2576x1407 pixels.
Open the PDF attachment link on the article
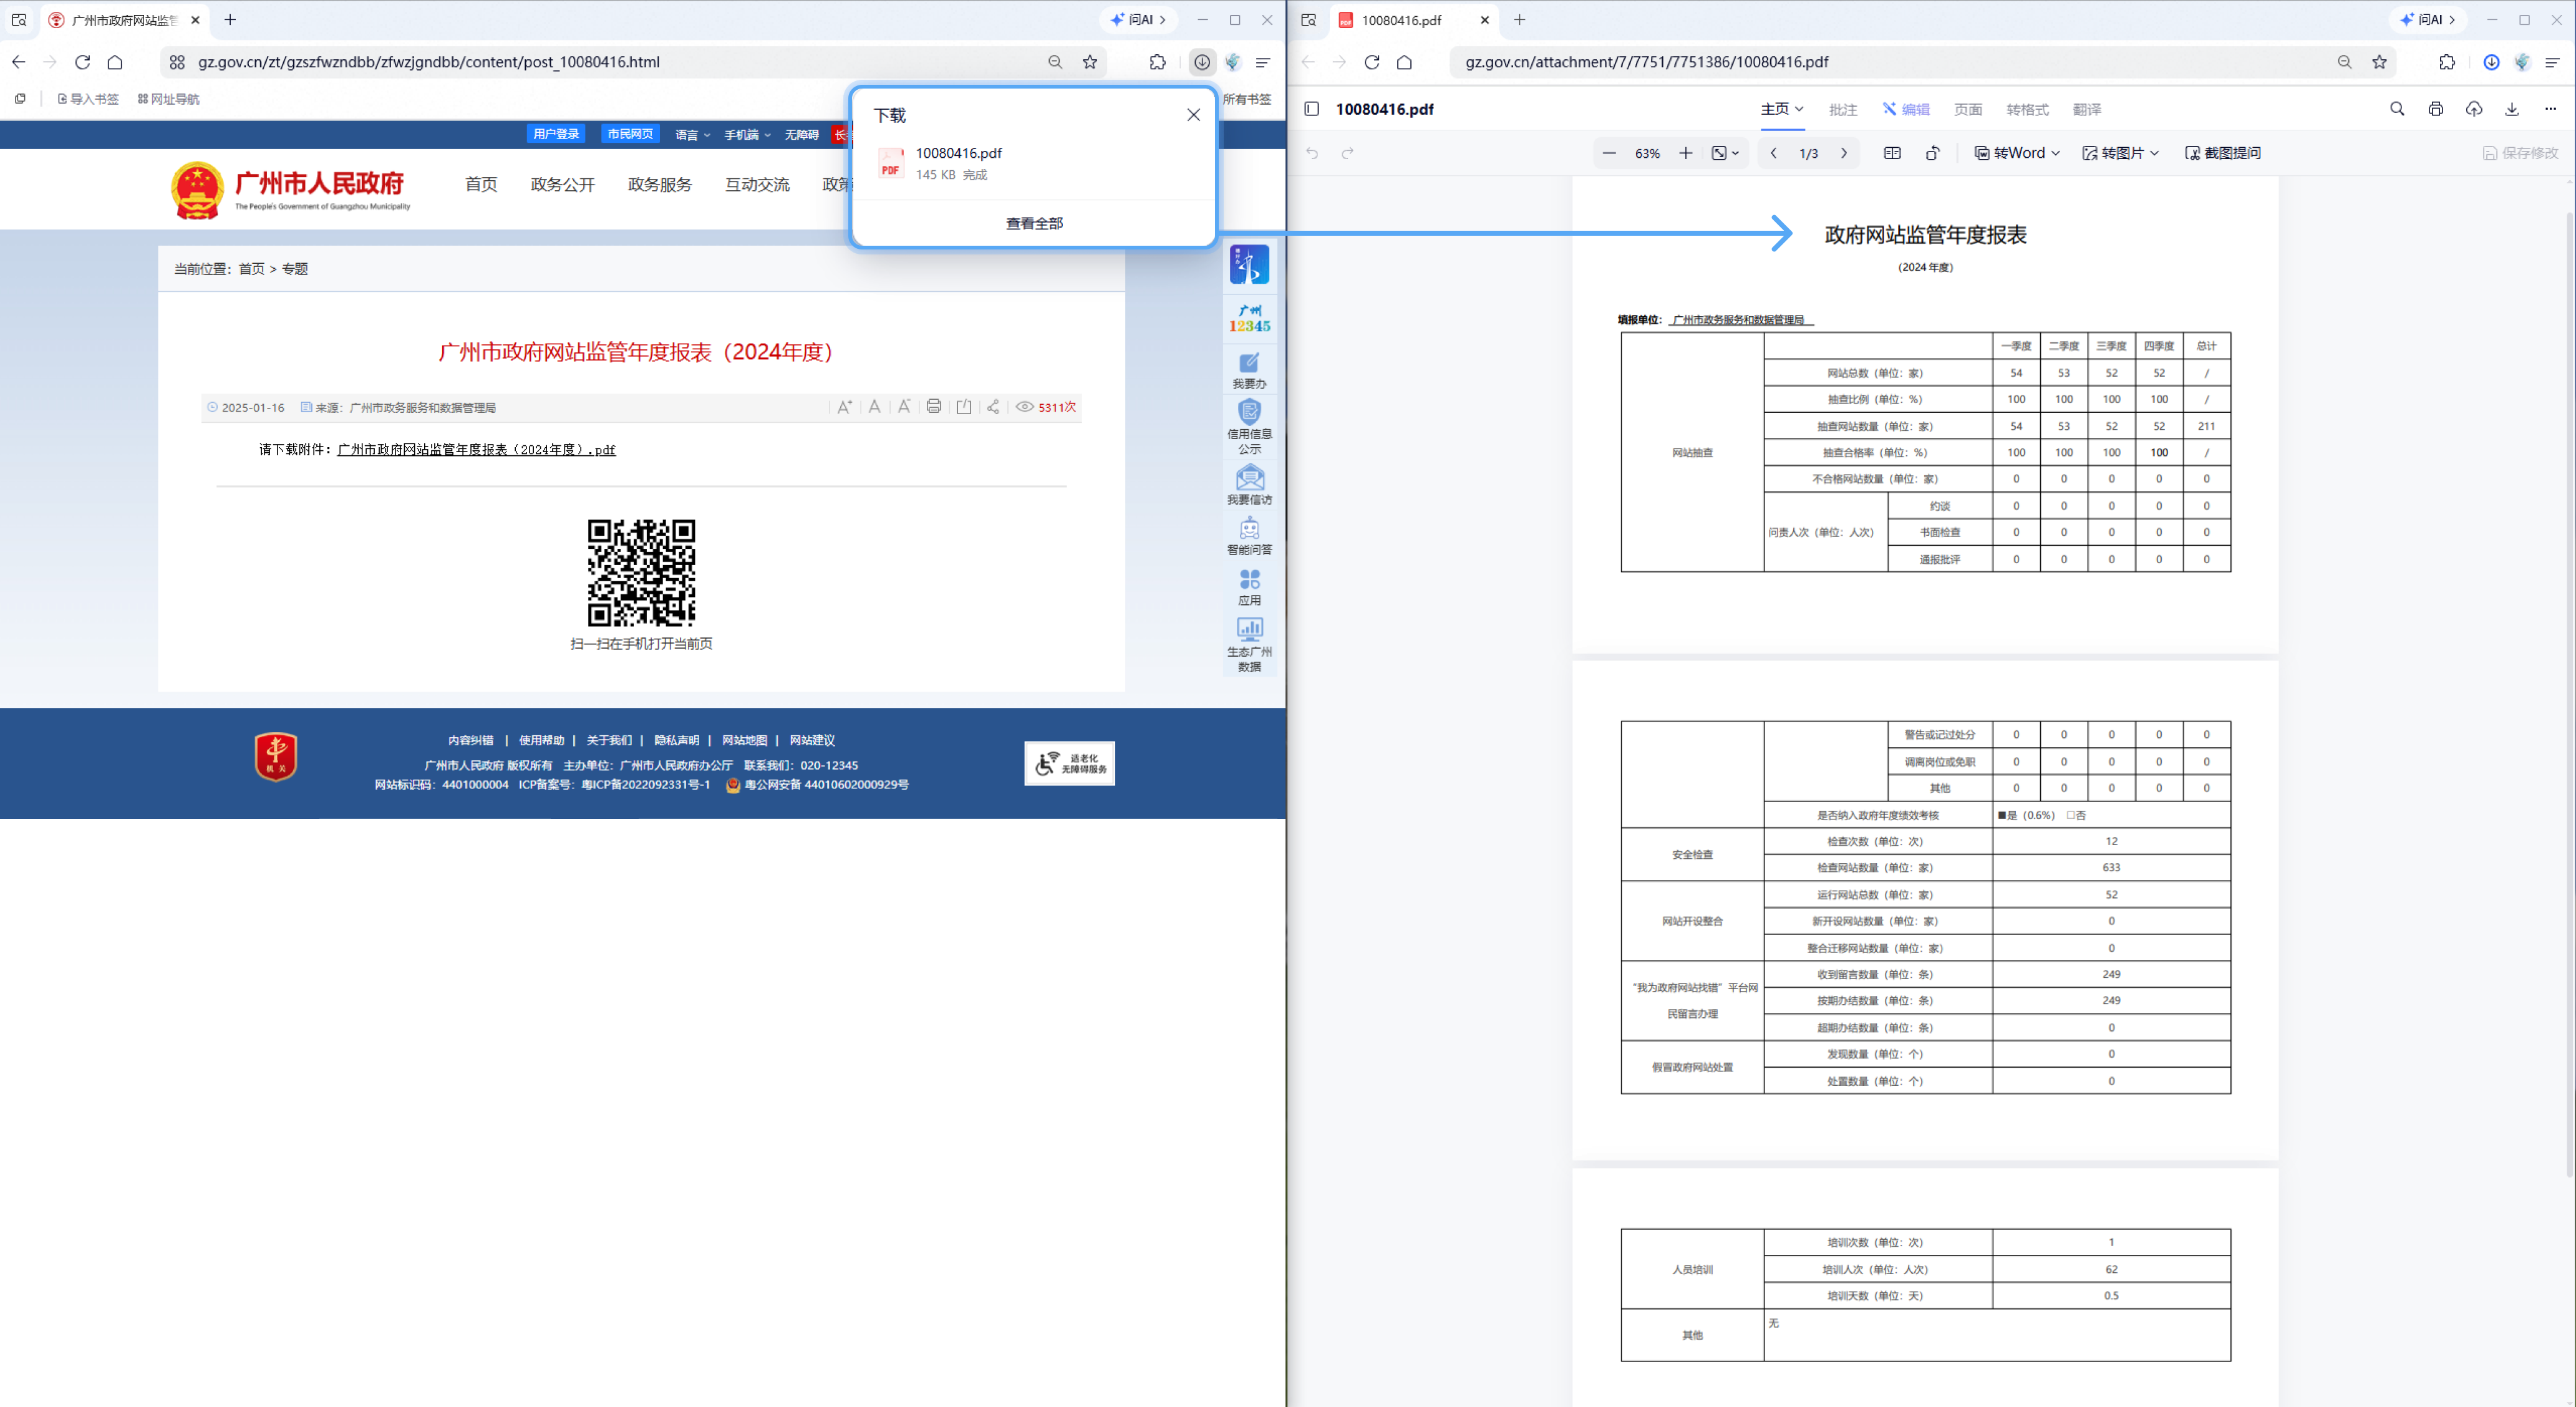[x=476, y=450]
